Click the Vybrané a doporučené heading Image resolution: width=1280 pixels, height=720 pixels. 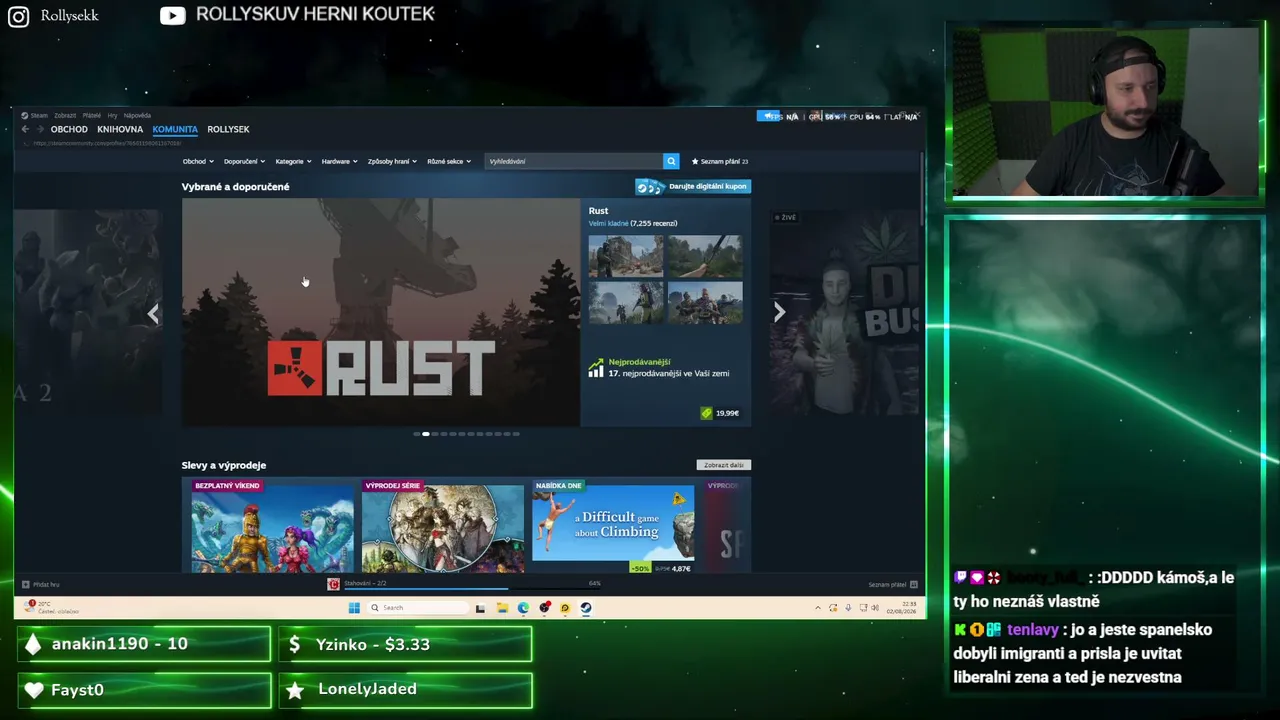236,187
